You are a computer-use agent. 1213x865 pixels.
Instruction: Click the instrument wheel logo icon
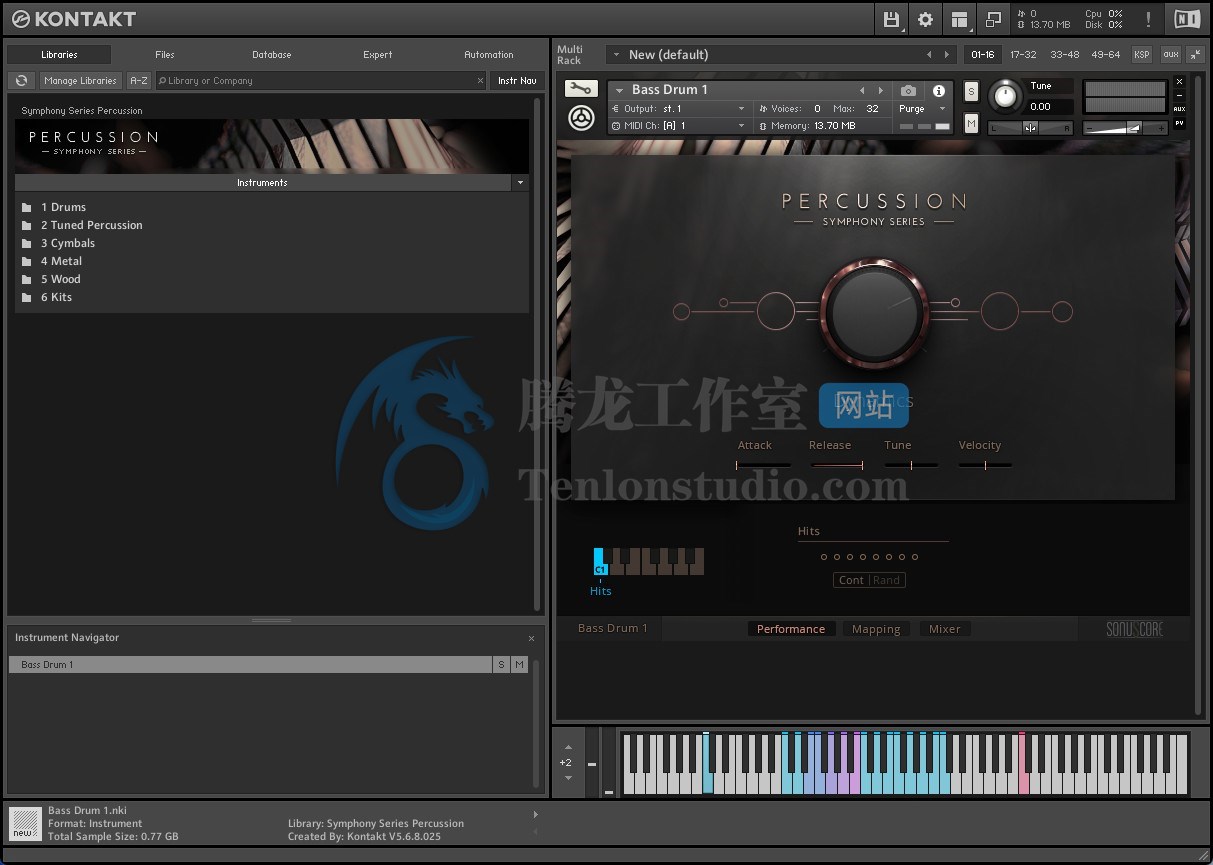(581, 118)
